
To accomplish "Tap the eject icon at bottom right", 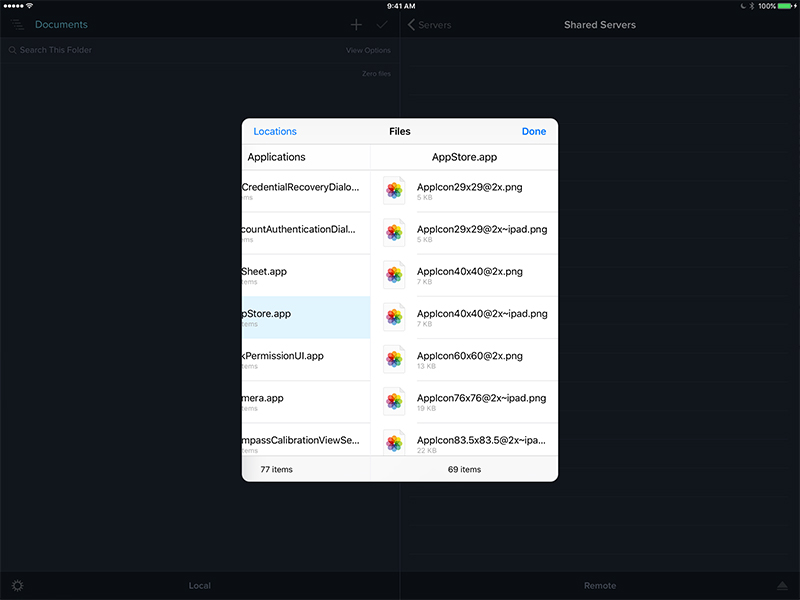I will (782, 585).
